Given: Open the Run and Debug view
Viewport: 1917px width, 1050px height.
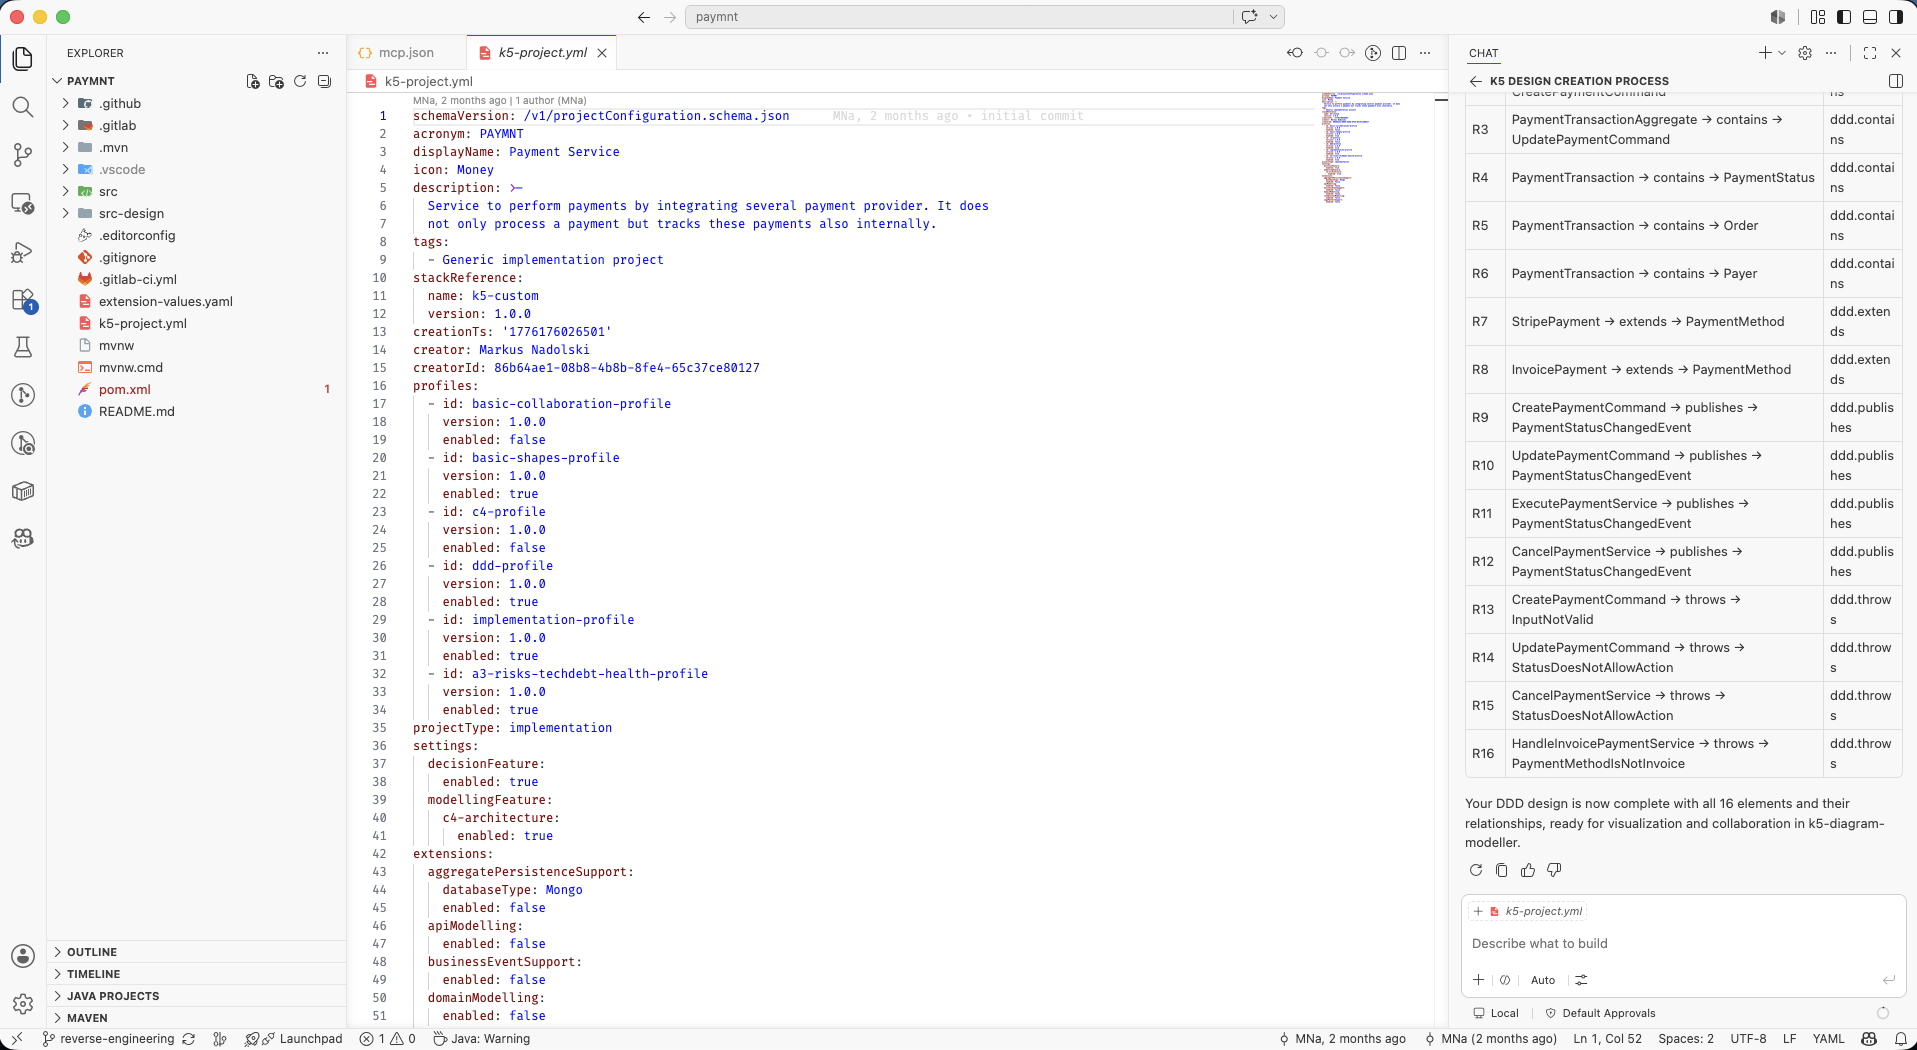Looking at the screenshot, I should click(22, 252).
